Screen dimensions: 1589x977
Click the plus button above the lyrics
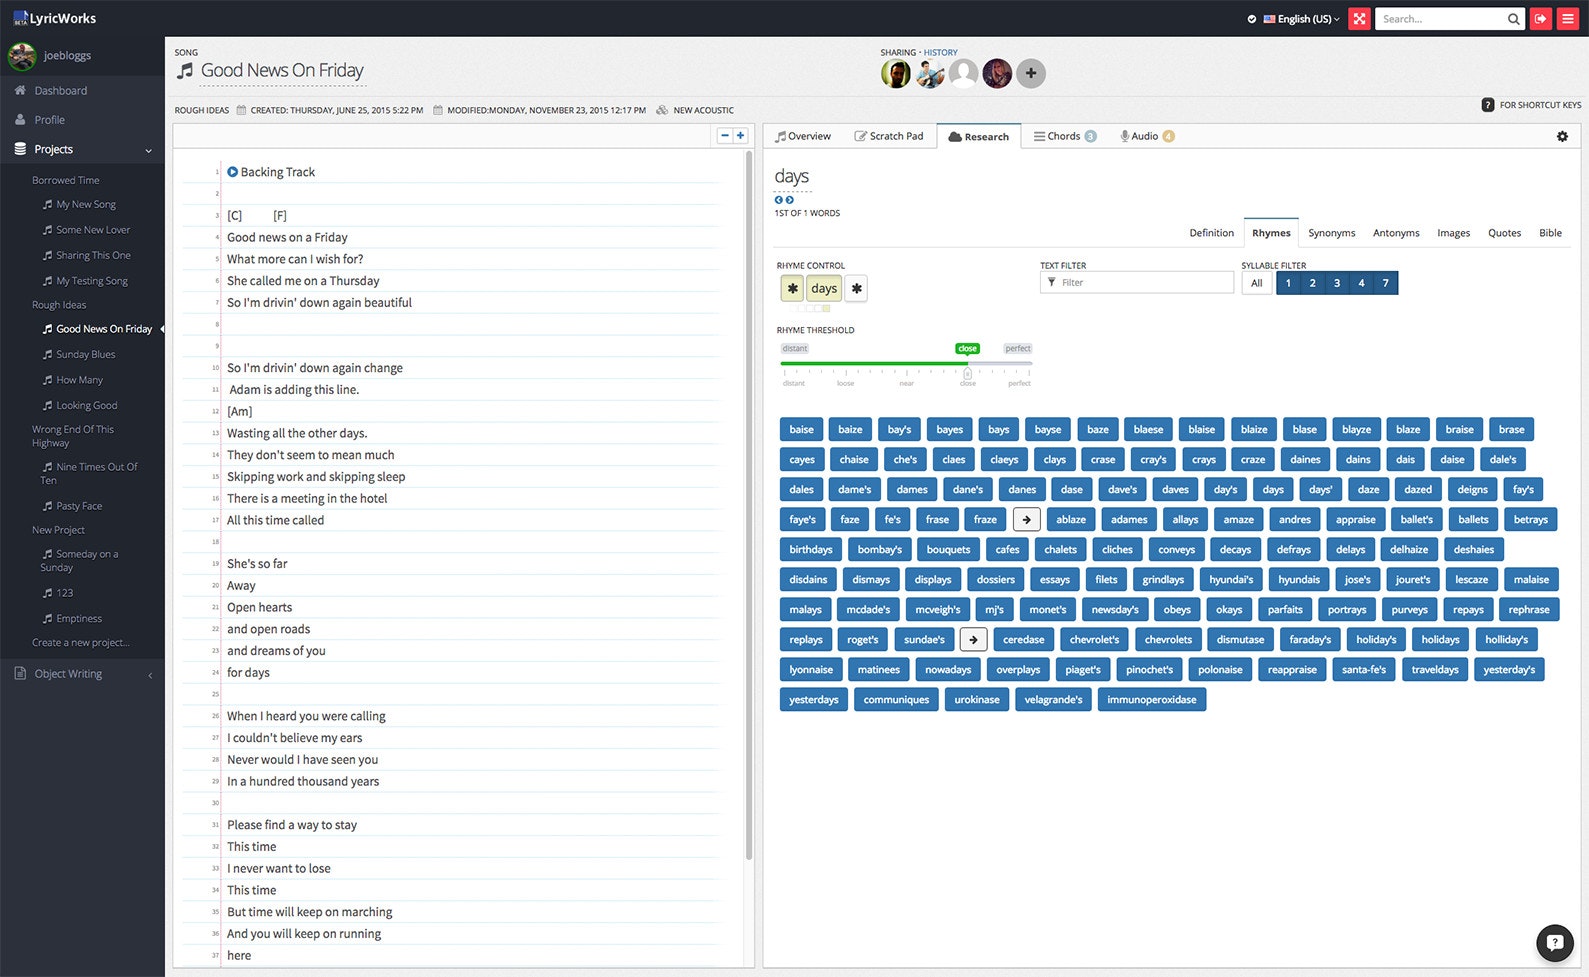click(x=741, y=136)
